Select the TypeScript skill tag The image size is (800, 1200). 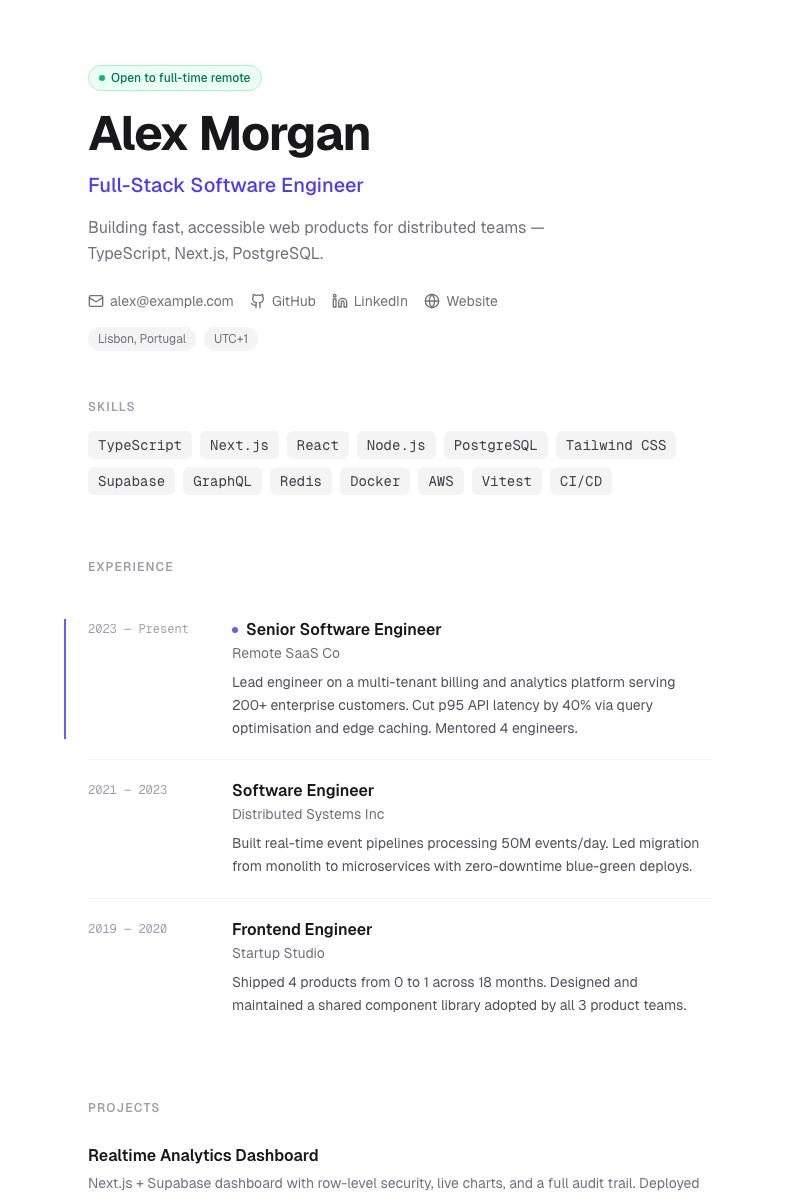140,445
